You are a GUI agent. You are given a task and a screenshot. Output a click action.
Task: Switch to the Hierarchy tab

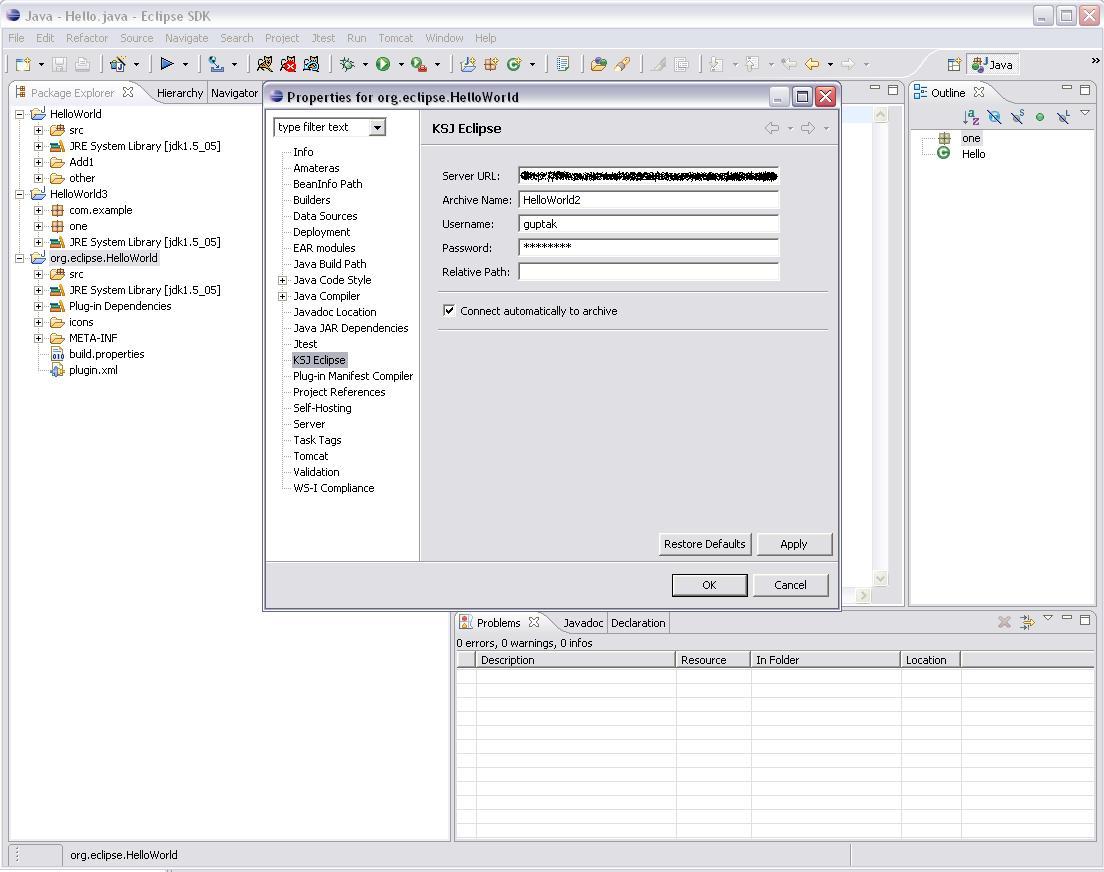pyautogui.click(x=180, y=93)
